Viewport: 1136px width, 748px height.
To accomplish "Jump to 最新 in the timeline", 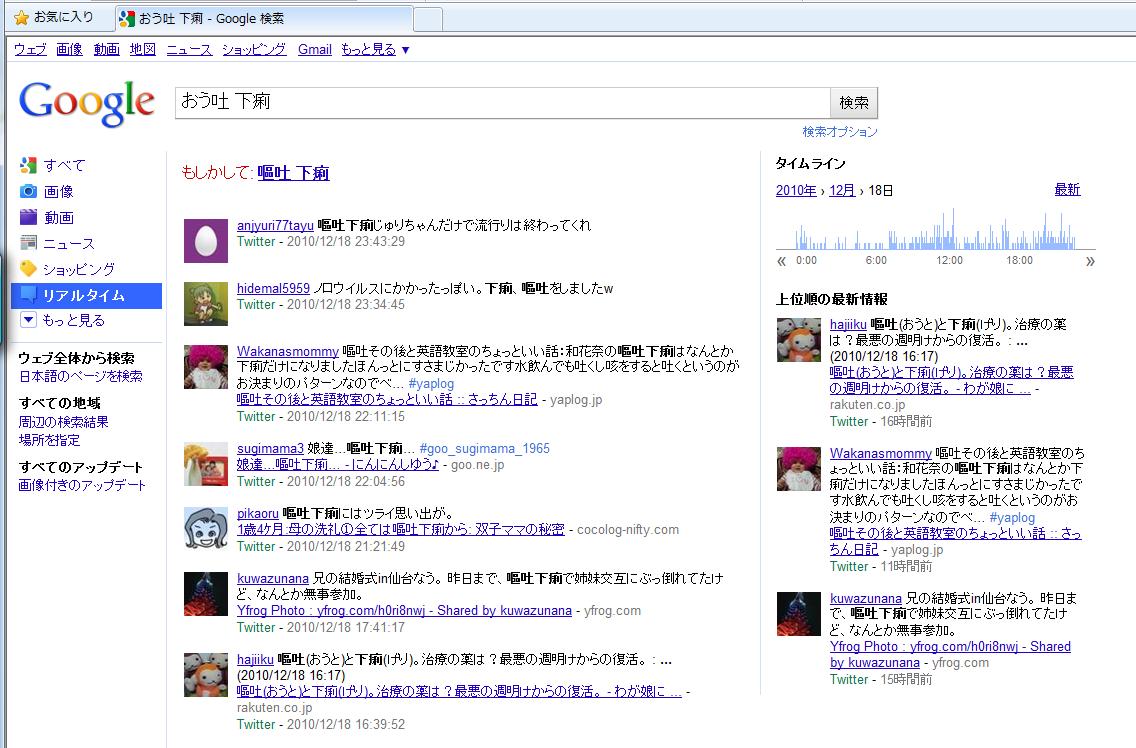I will coord(1067,190).
